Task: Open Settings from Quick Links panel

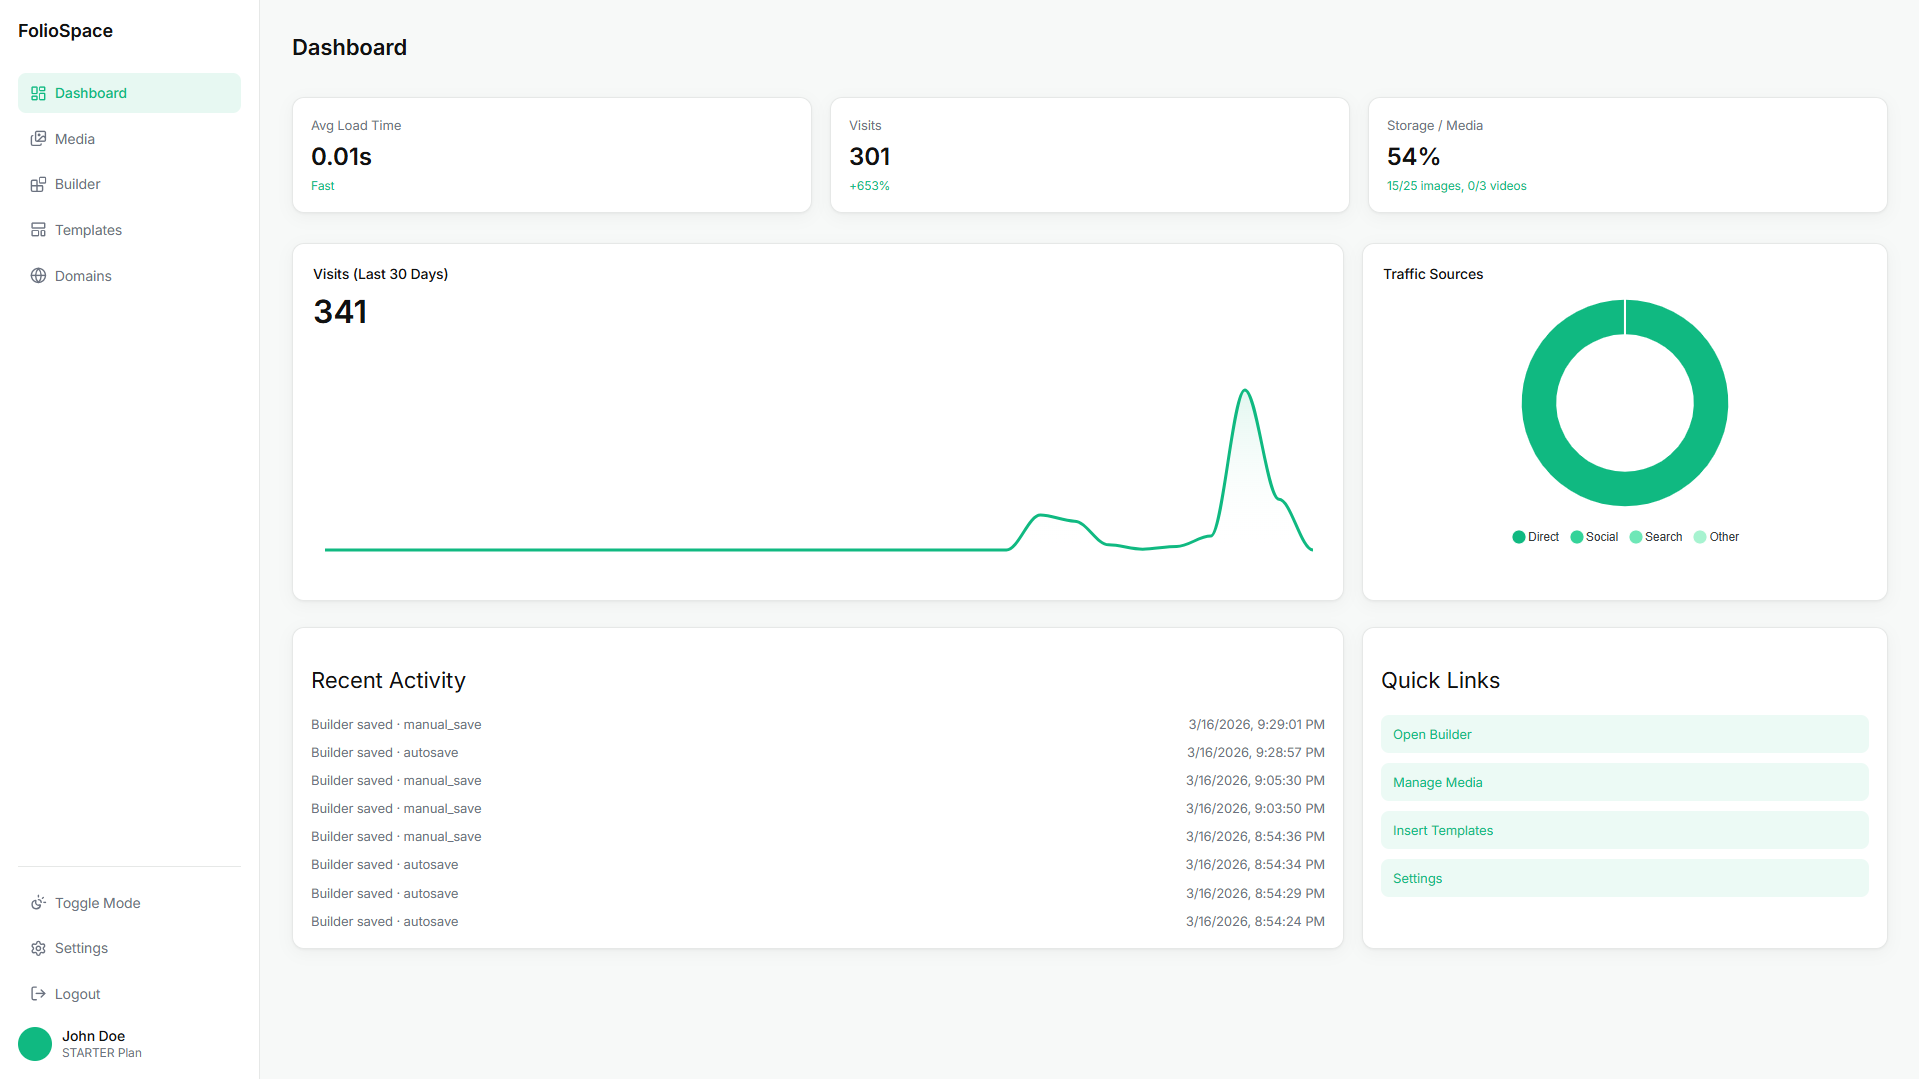Action: pyautogui.click(x=1624, y=878)
